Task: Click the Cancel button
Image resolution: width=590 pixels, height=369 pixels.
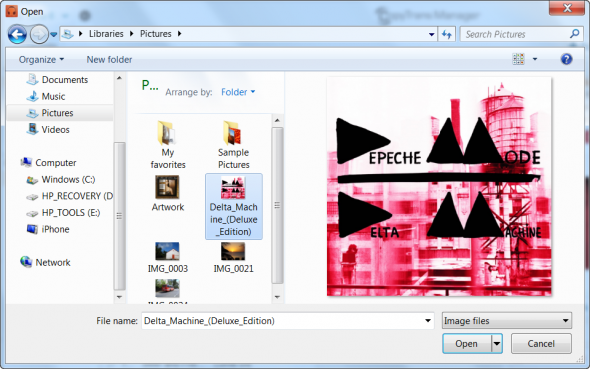Action: click(x=541, y=344)
